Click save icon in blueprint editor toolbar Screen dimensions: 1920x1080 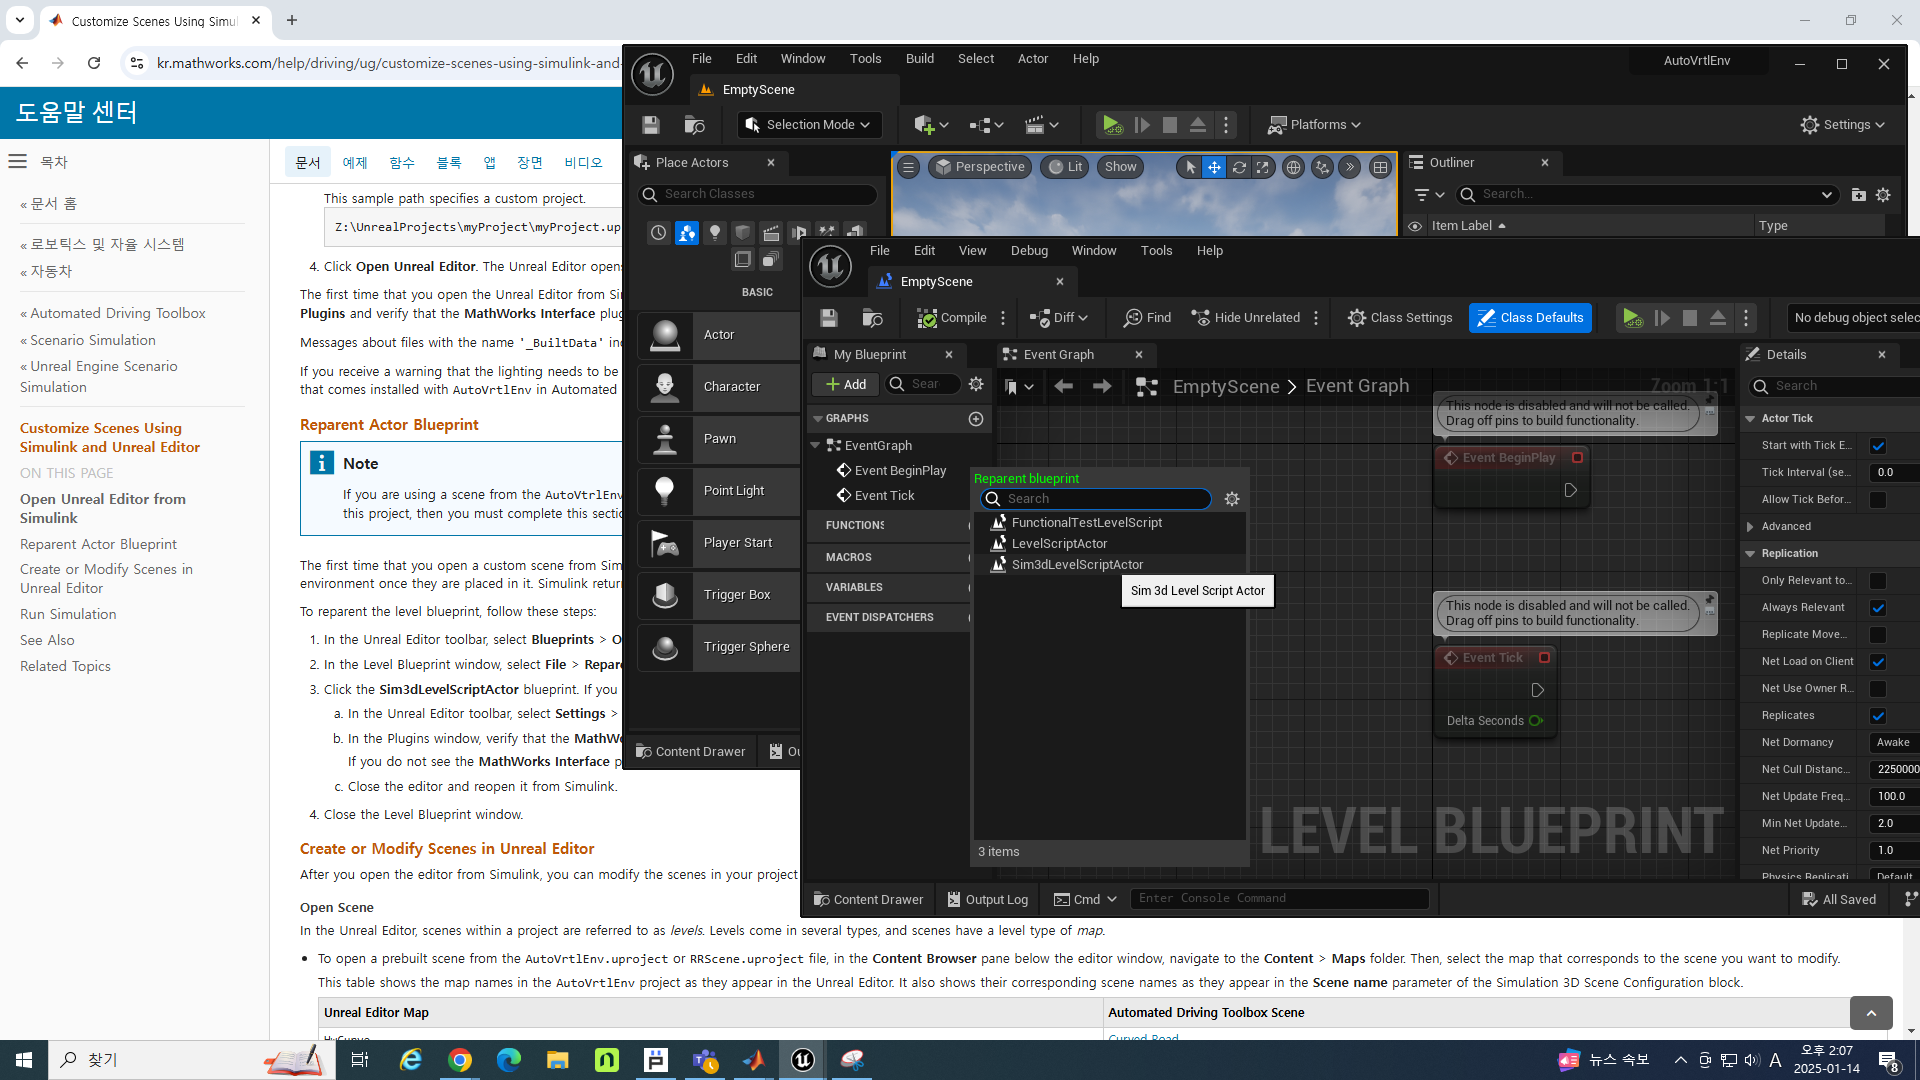coord(829,318)
